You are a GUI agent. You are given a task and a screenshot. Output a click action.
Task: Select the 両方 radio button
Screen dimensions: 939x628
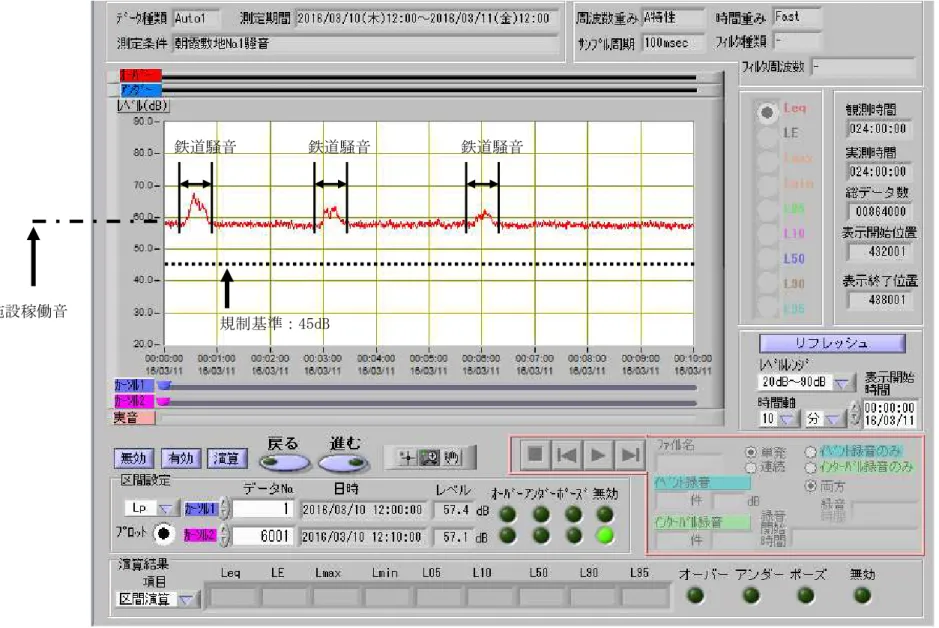[811, 486]
